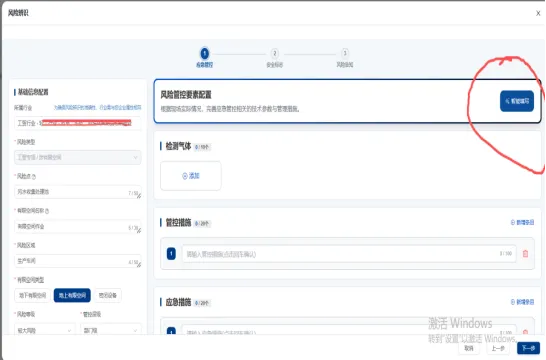Click the 管控措施 section title
The image size is (546, 360).
coord(178,222)
